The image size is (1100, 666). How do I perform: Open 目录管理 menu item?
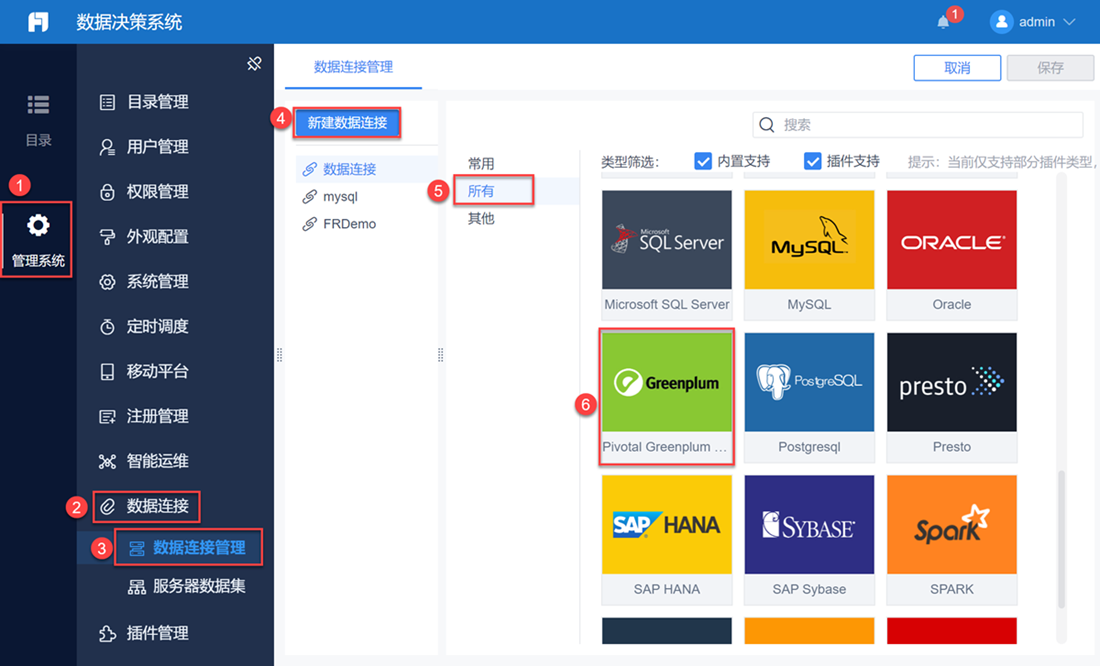(x=157, y=102)
